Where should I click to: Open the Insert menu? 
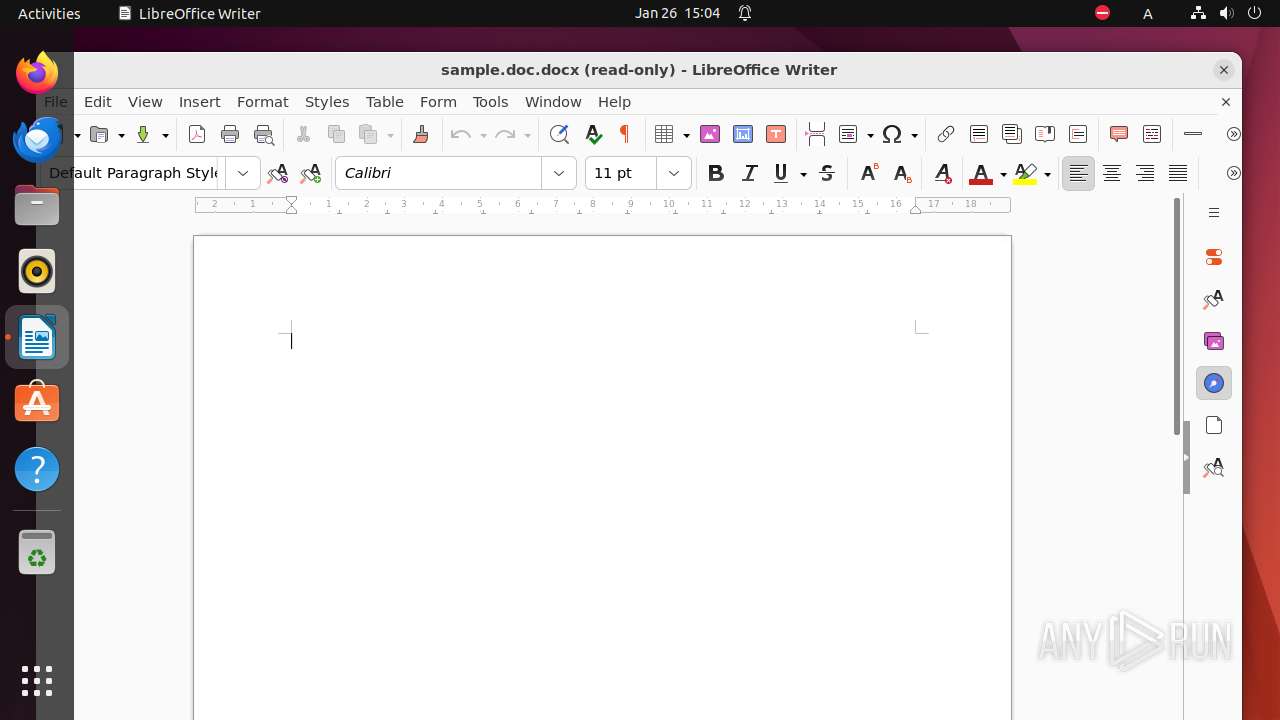(x=200, y=102)
